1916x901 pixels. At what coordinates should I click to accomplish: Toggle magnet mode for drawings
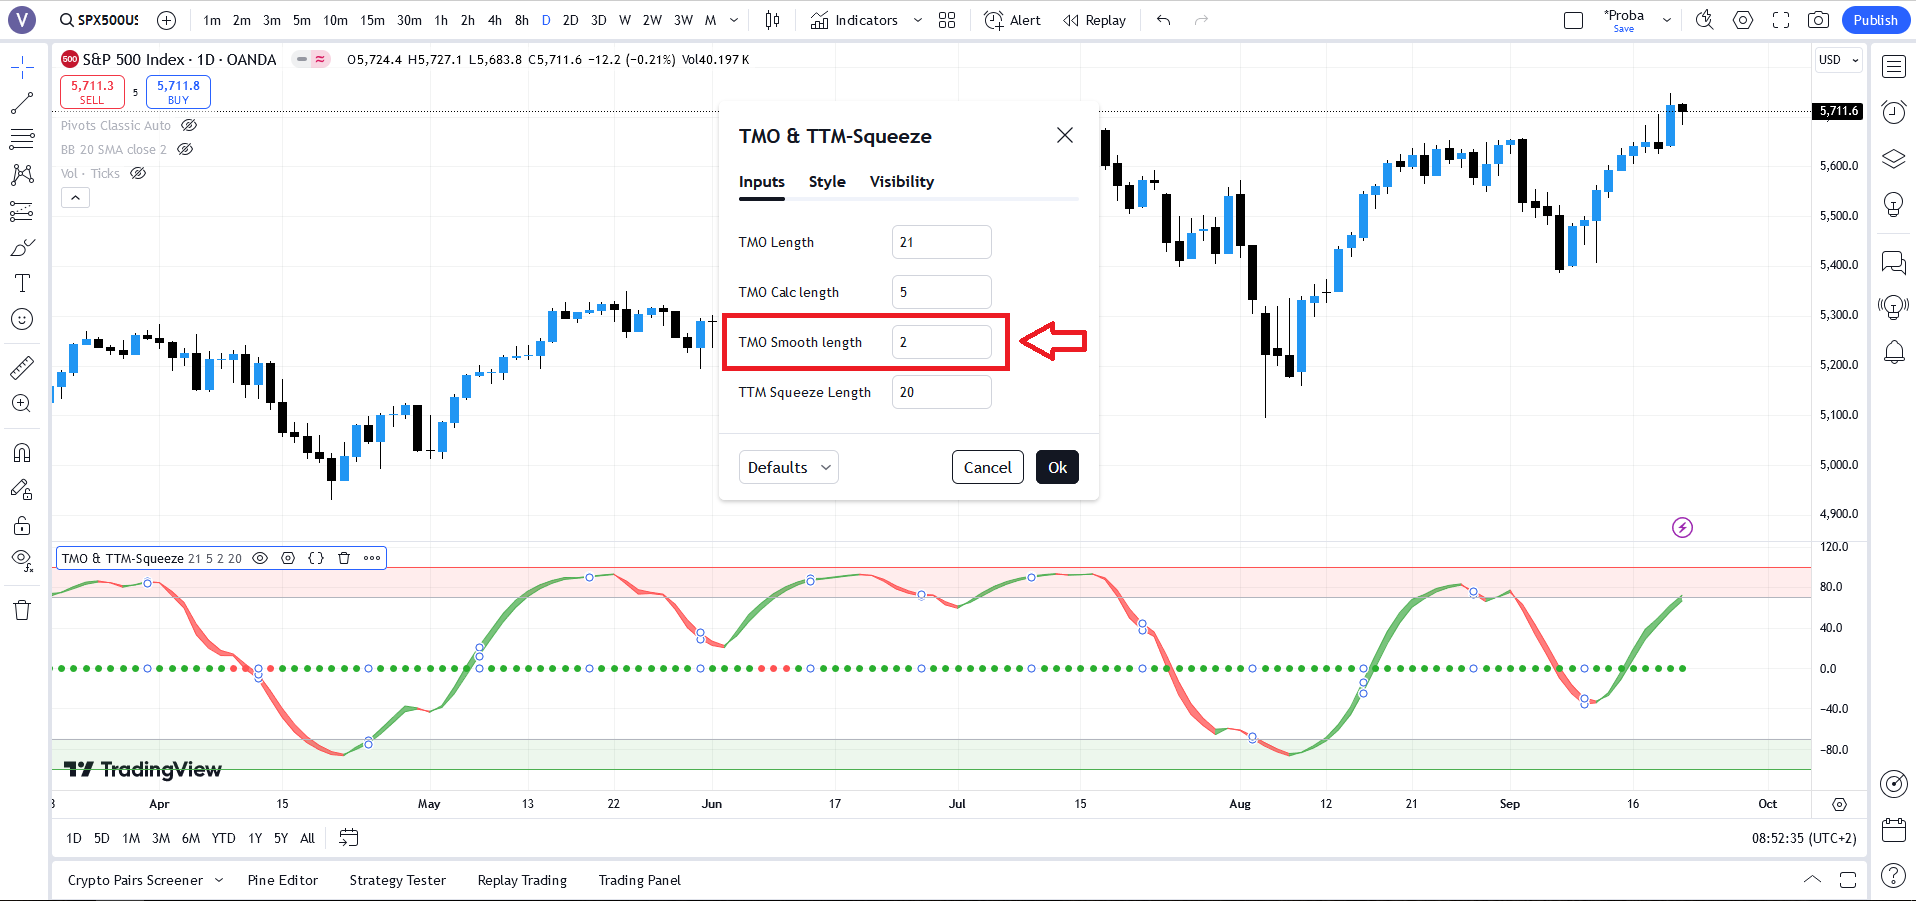click(x=22, y=453)
